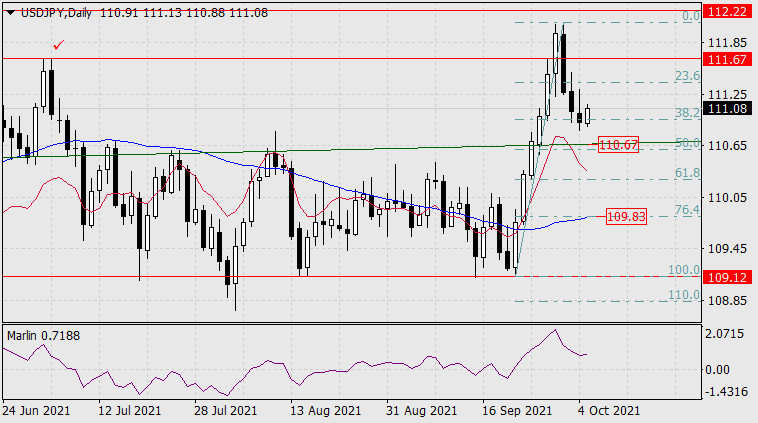Click the 110.05 price scale value
This screenshot has height=423, width=758.
click(x=728, y=197)
